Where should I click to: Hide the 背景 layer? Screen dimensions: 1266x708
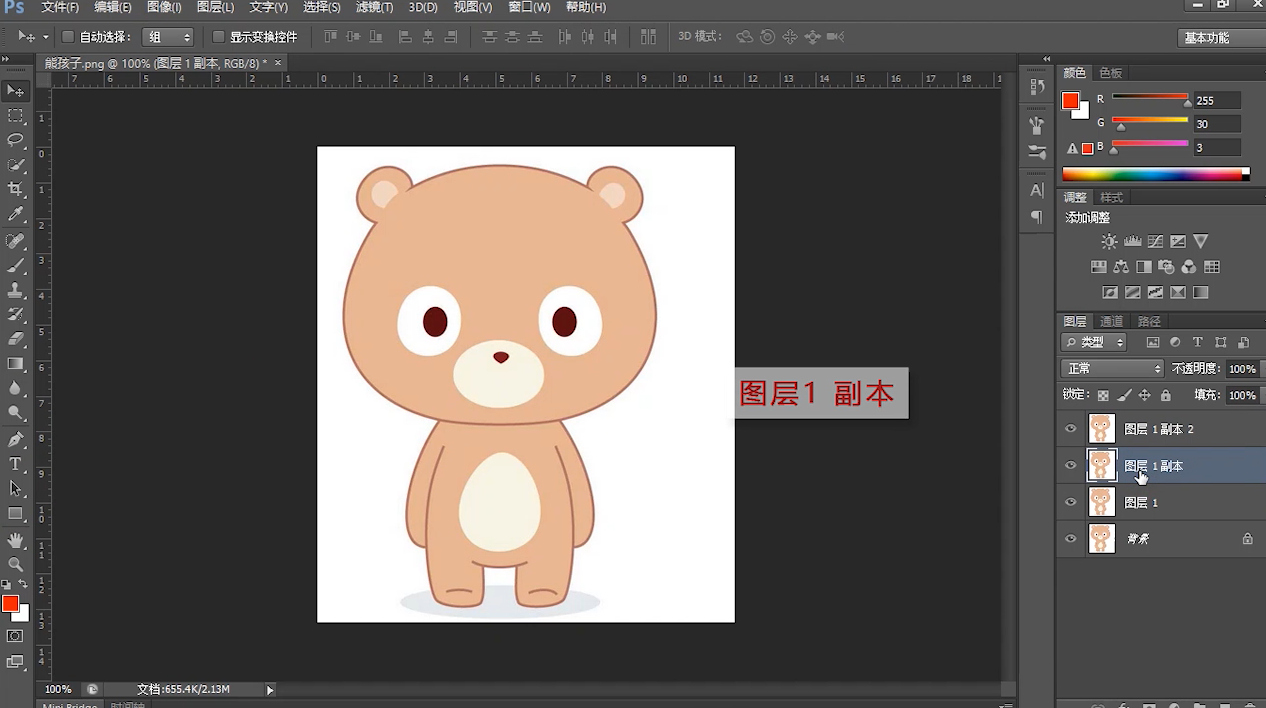1071,538
